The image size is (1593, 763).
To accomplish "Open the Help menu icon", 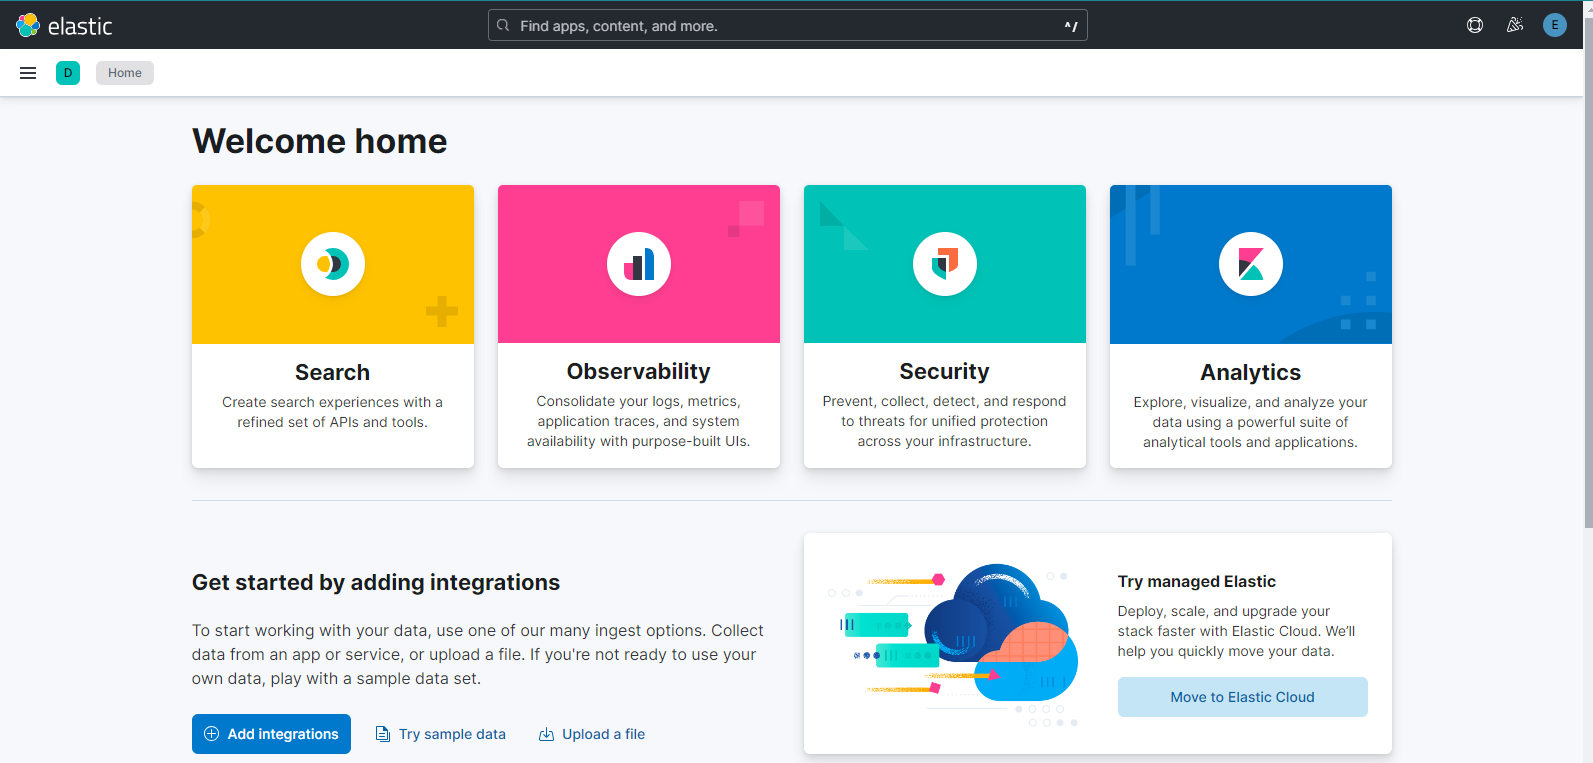I will pyautogui.click(x=1474, y=25).
